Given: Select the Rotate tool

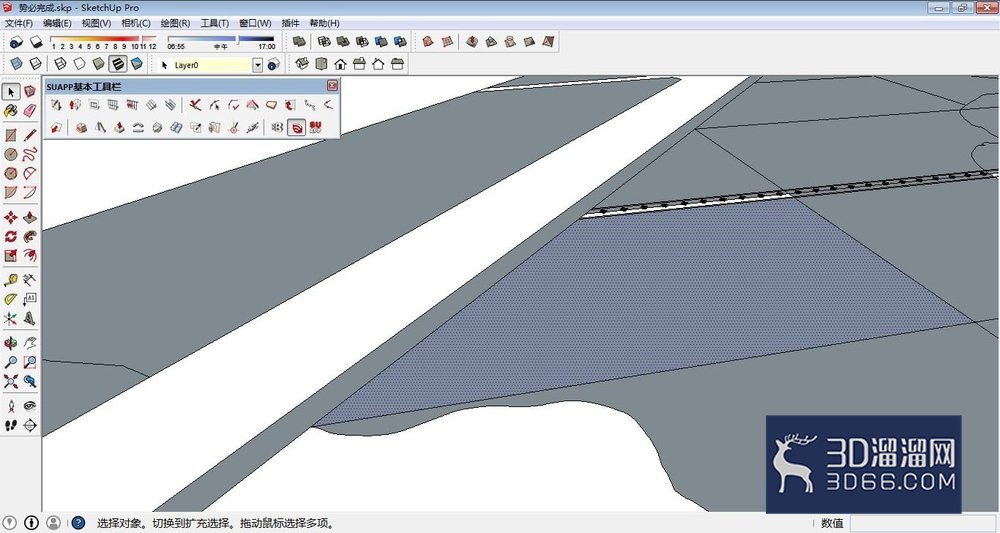Looking at the screenshot, I should pos(11,237).
